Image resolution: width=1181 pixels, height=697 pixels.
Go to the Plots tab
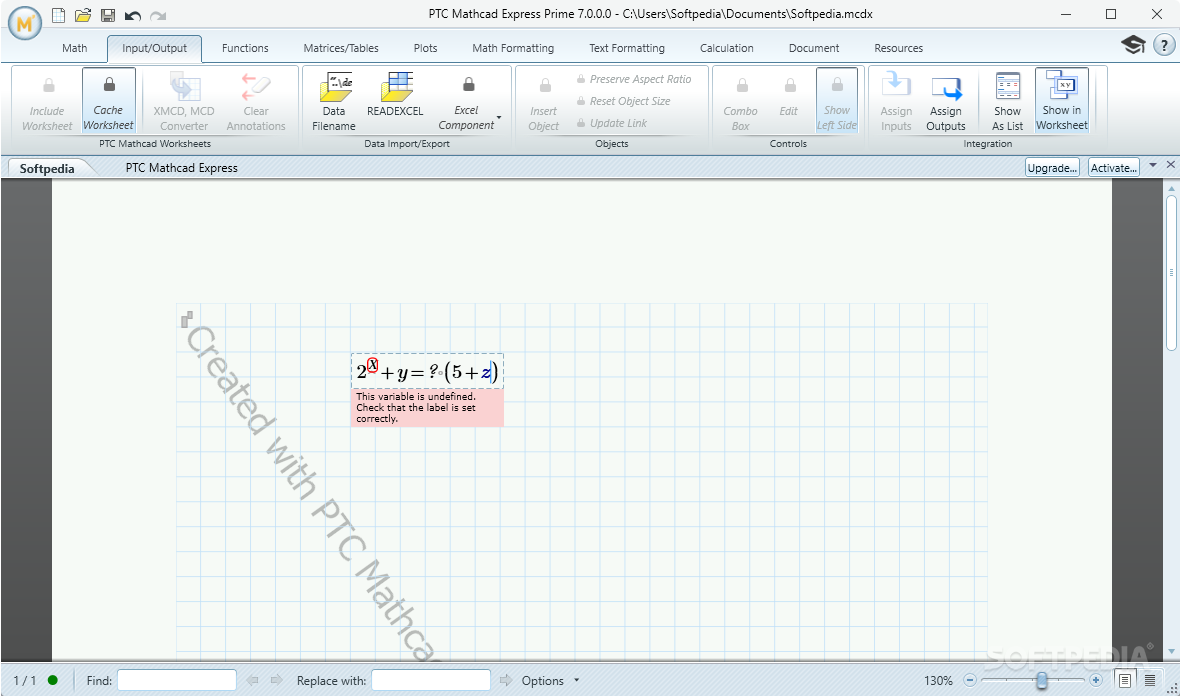coord(426,48)
